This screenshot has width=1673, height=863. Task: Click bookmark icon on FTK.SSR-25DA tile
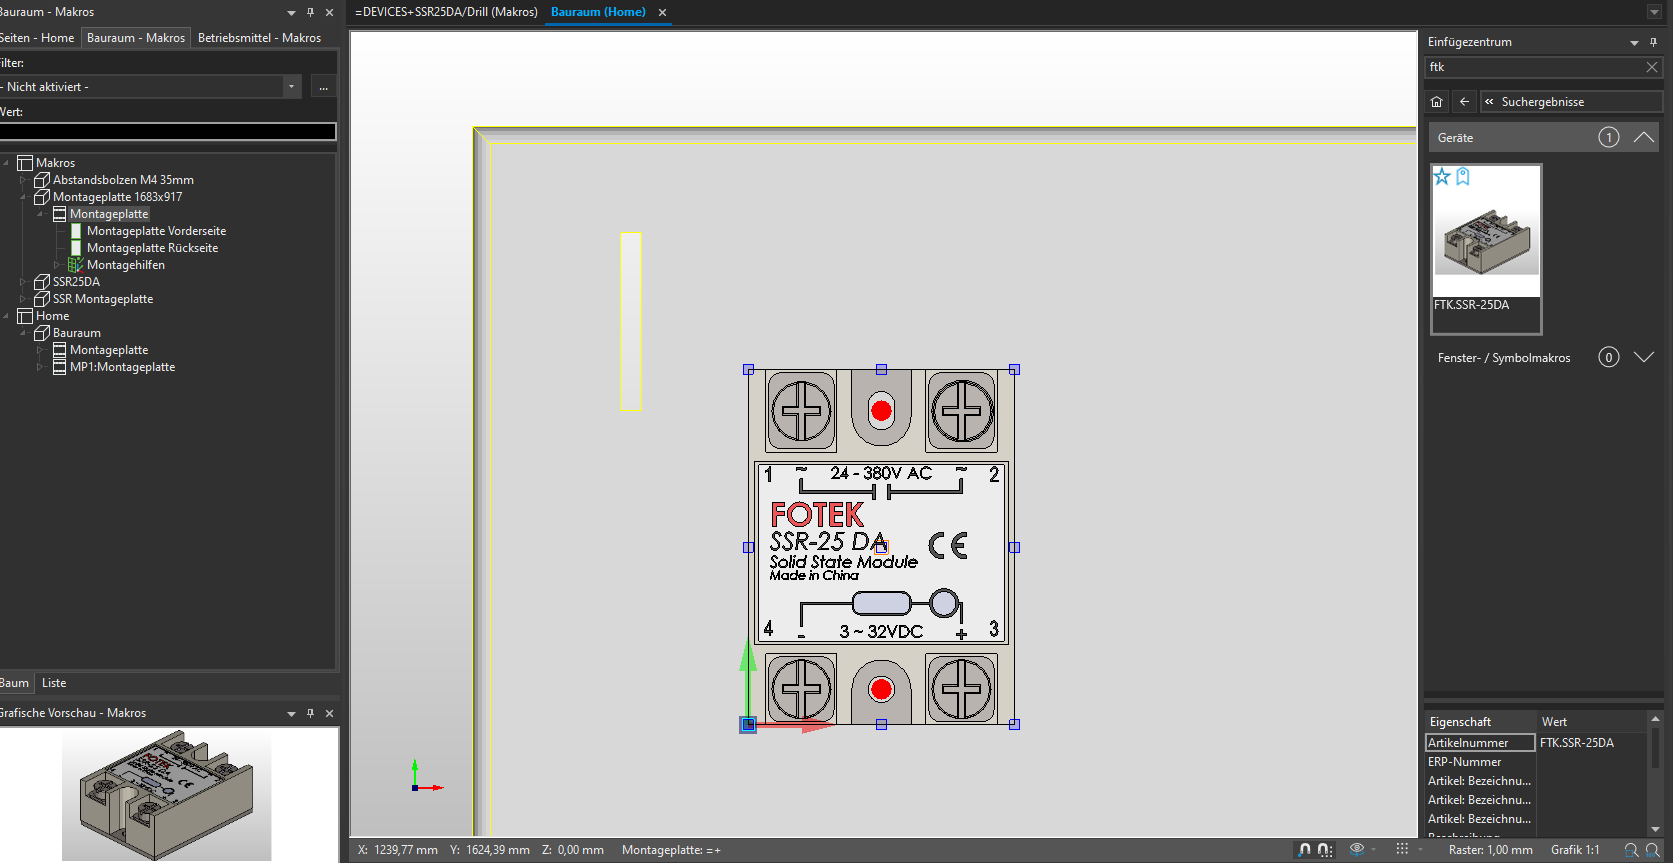[1463, 177]
